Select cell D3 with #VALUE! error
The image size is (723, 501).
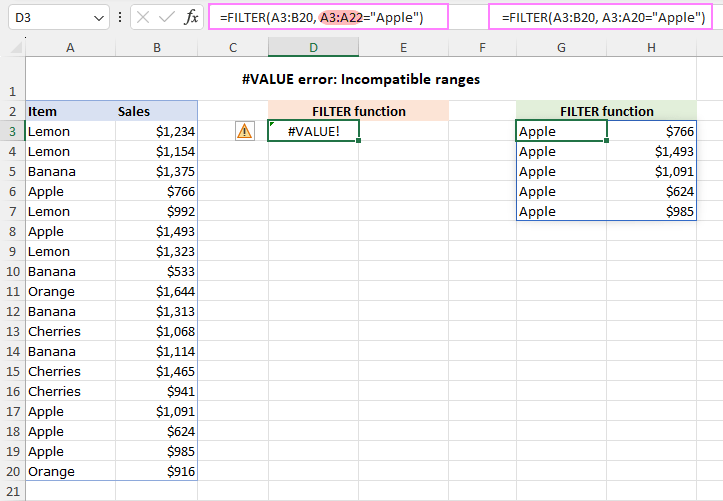313,131
